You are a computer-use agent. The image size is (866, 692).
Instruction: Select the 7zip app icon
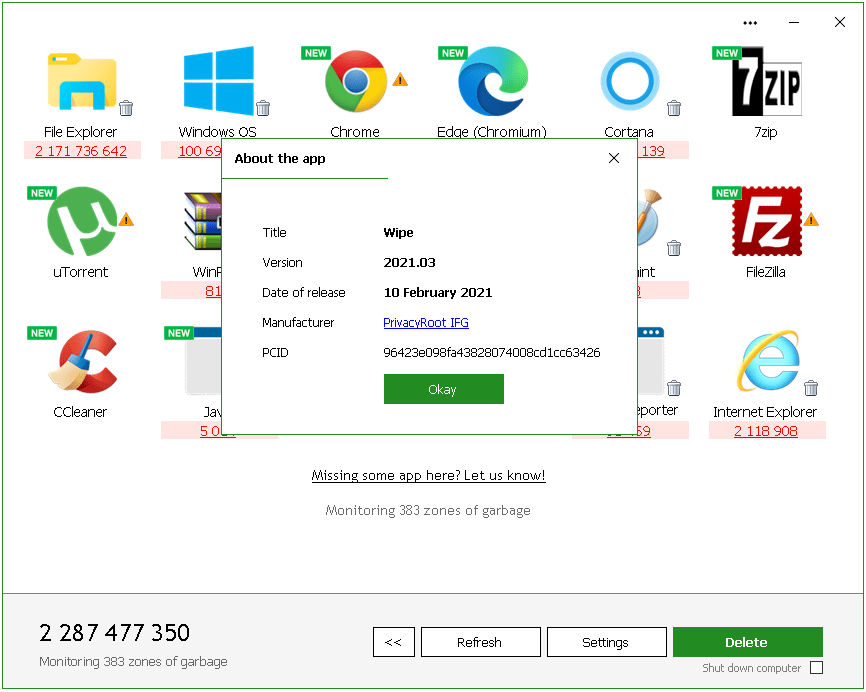tap(767, 82)
